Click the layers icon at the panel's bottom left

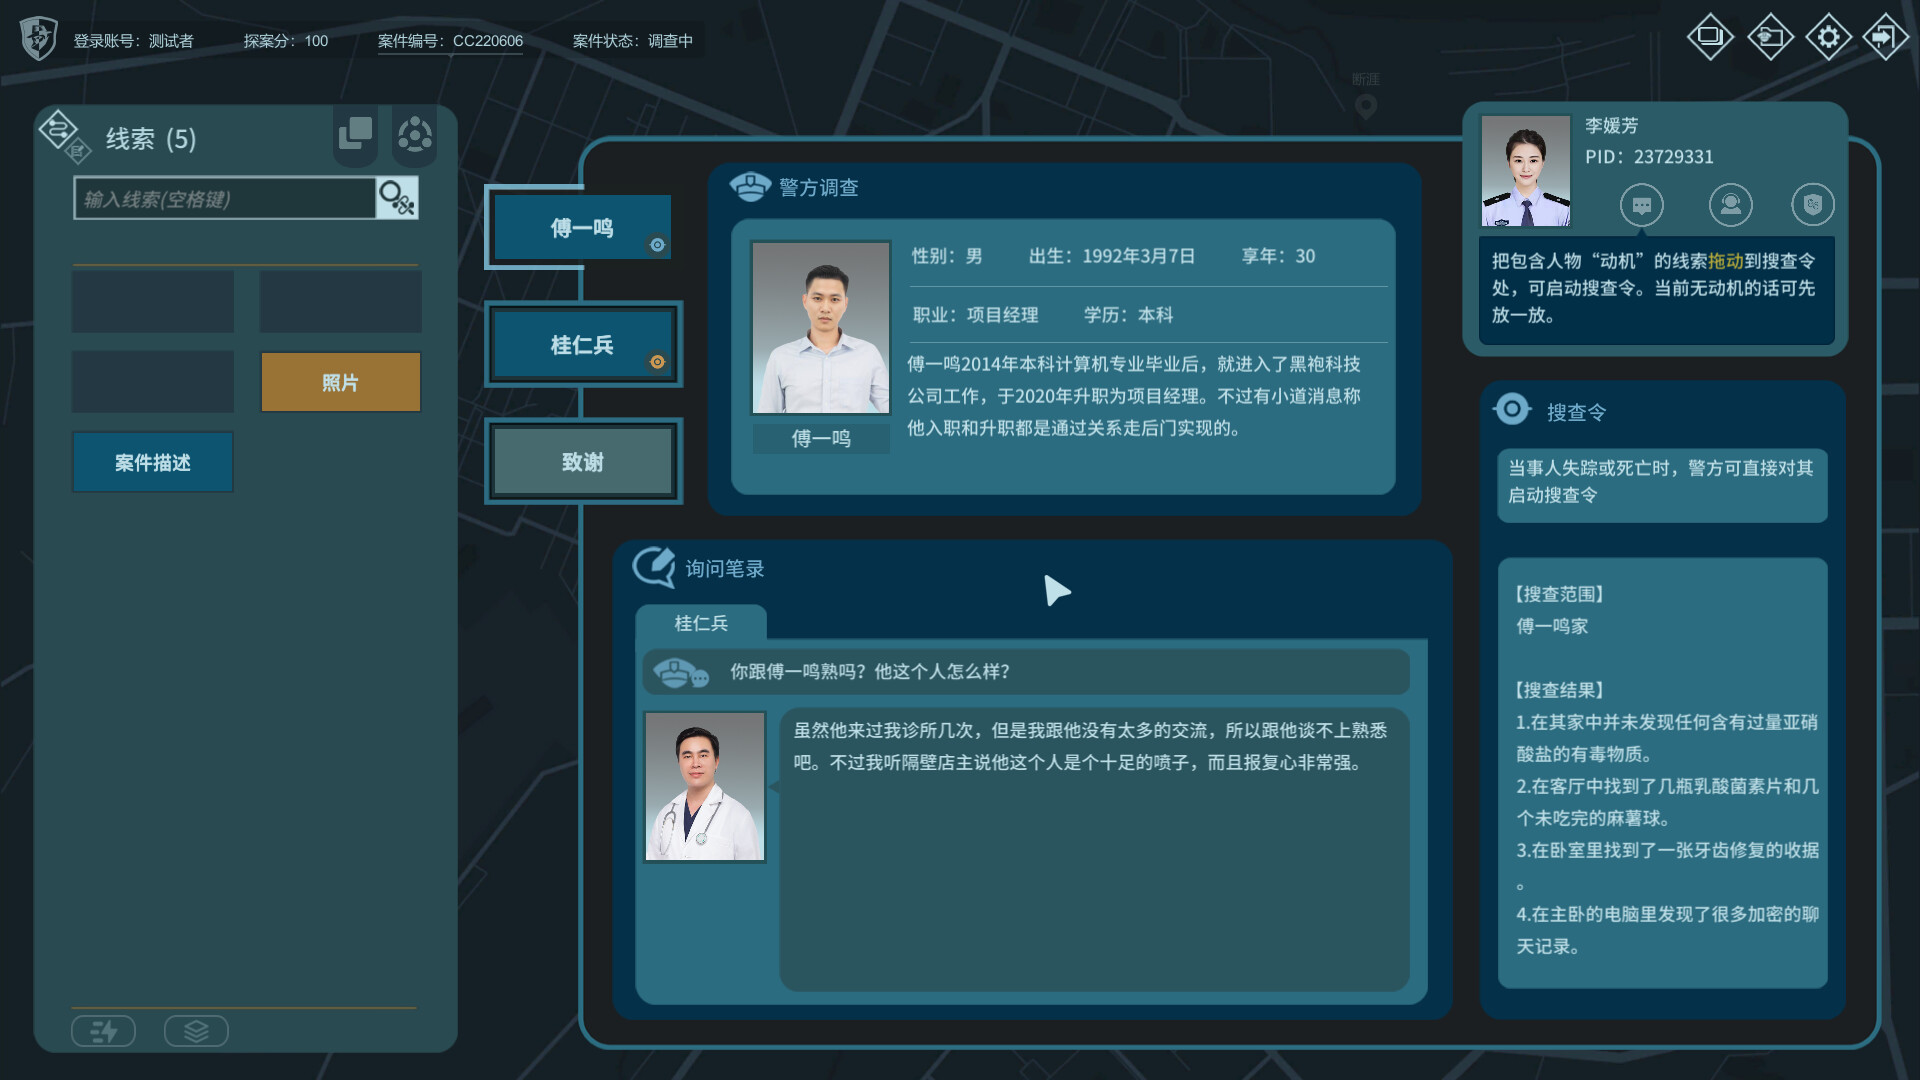(196, 1030)
